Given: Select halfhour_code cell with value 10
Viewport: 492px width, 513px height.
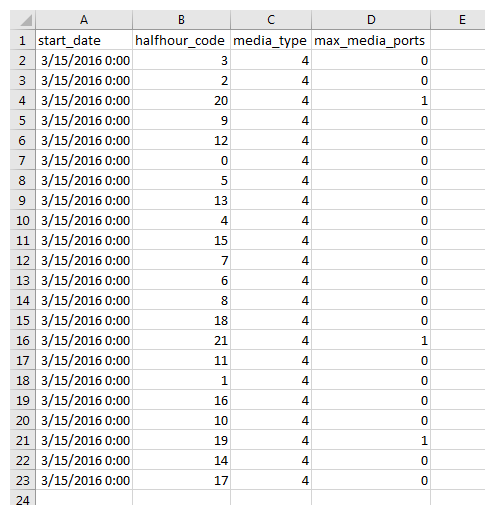Looking at the screenshot, I should click(181, 420).
